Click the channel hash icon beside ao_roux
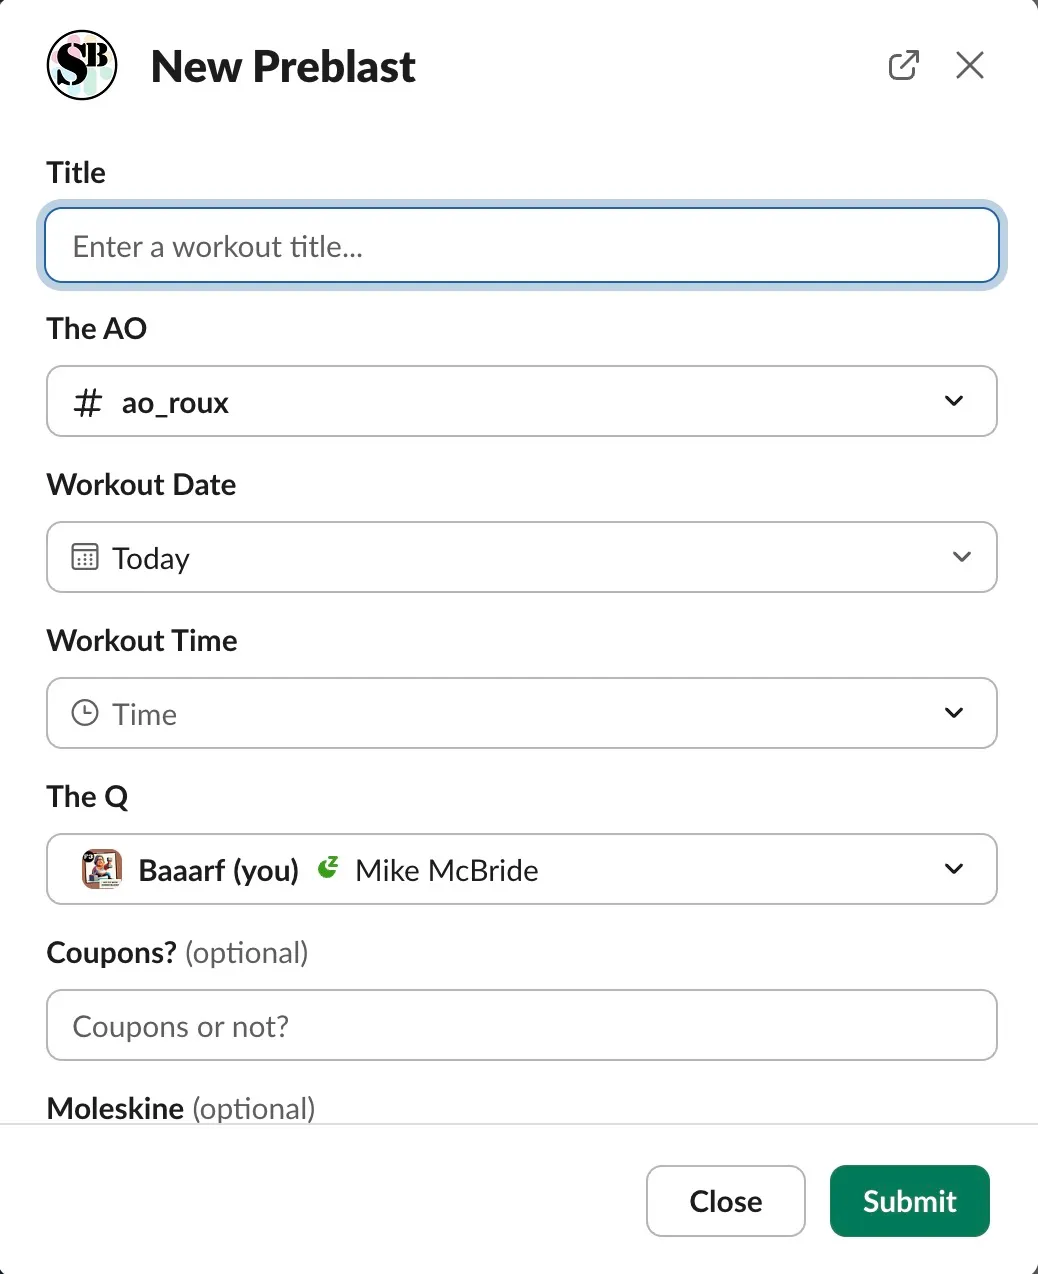Screen dimensions: 1038x1274 pos(88,401)
